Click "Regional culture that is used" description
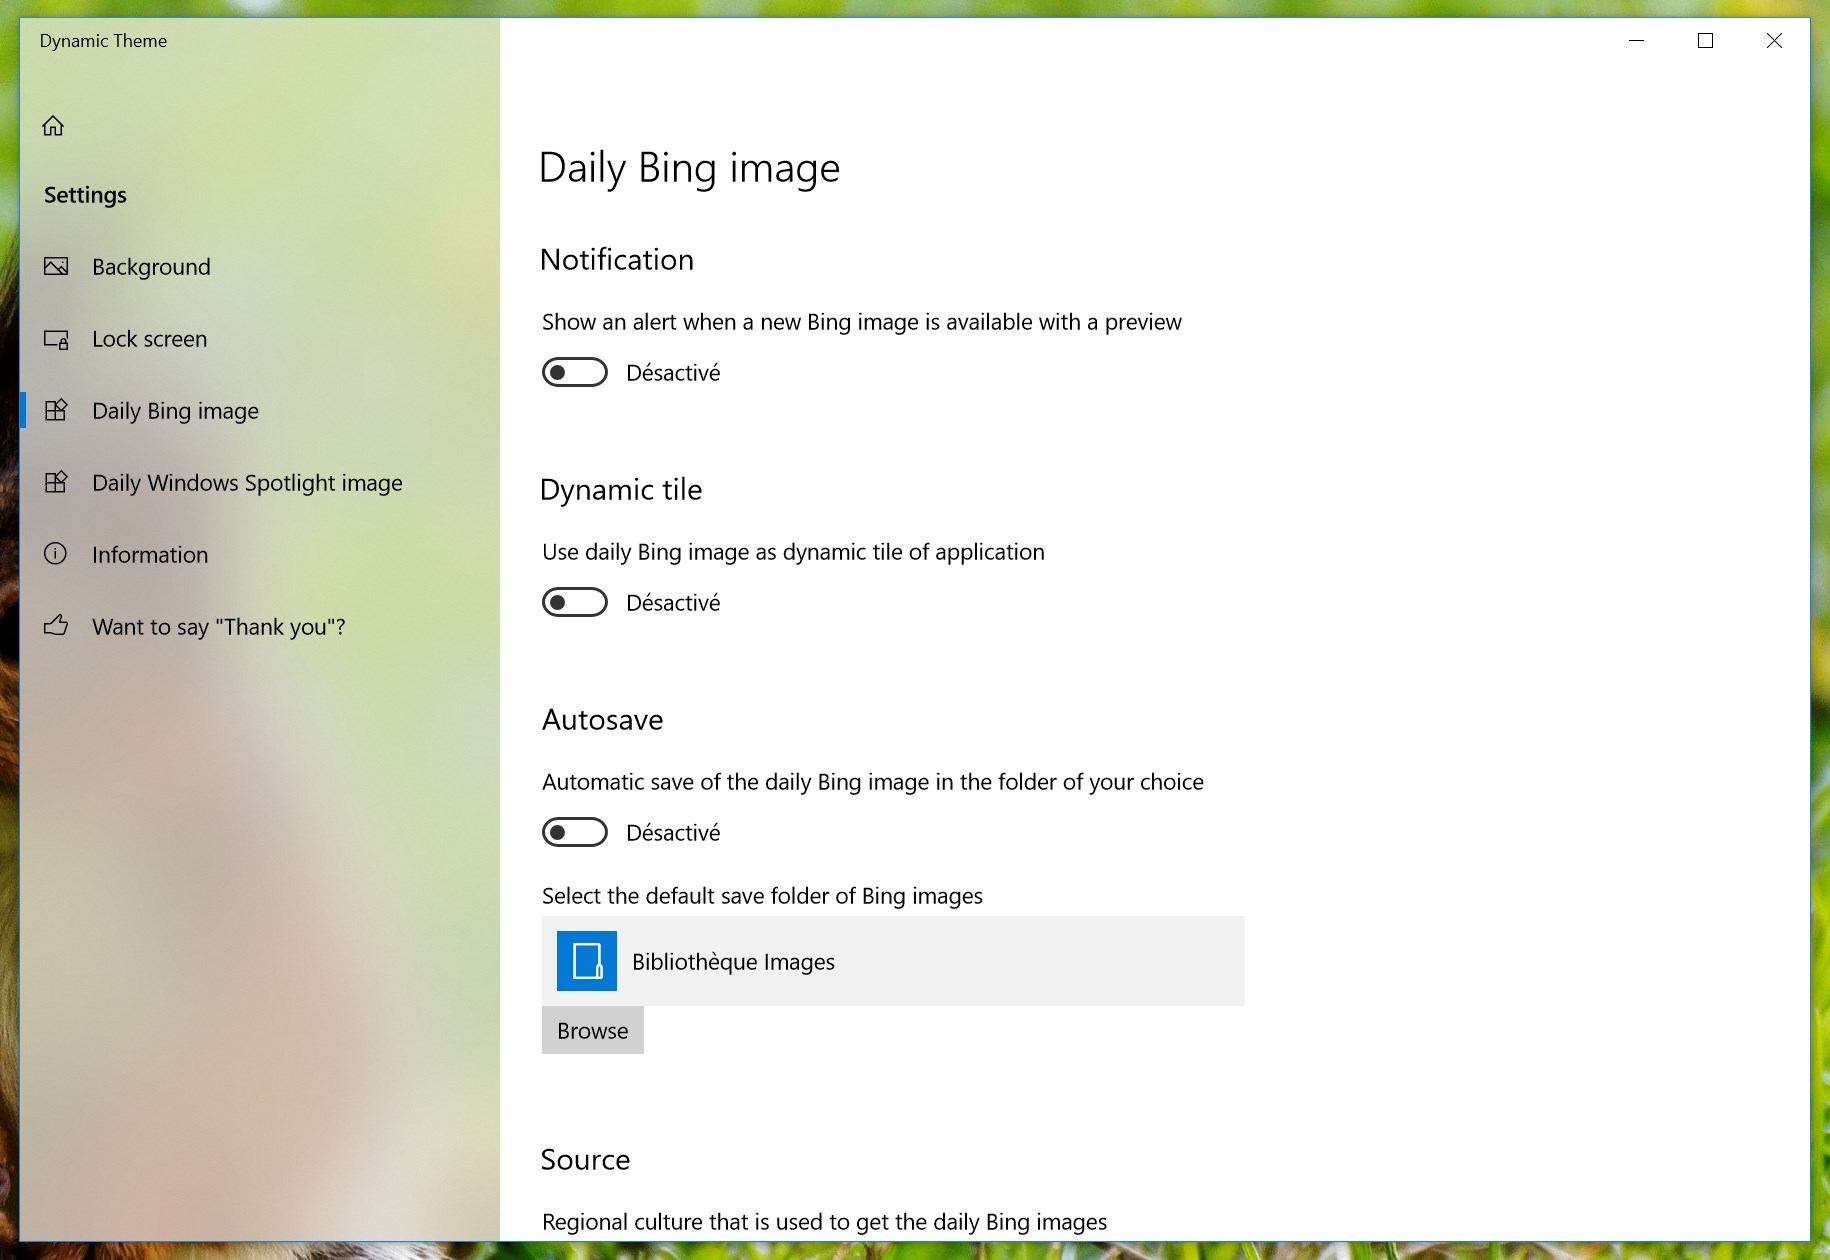The width and height of the screenshot is (1830, 1260). pos(824,1222)
